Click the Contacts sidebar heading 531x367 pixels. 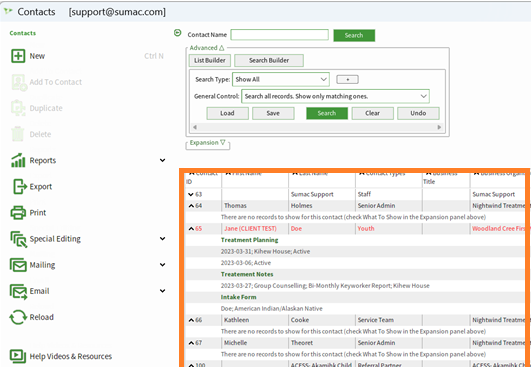pos(23,33)
